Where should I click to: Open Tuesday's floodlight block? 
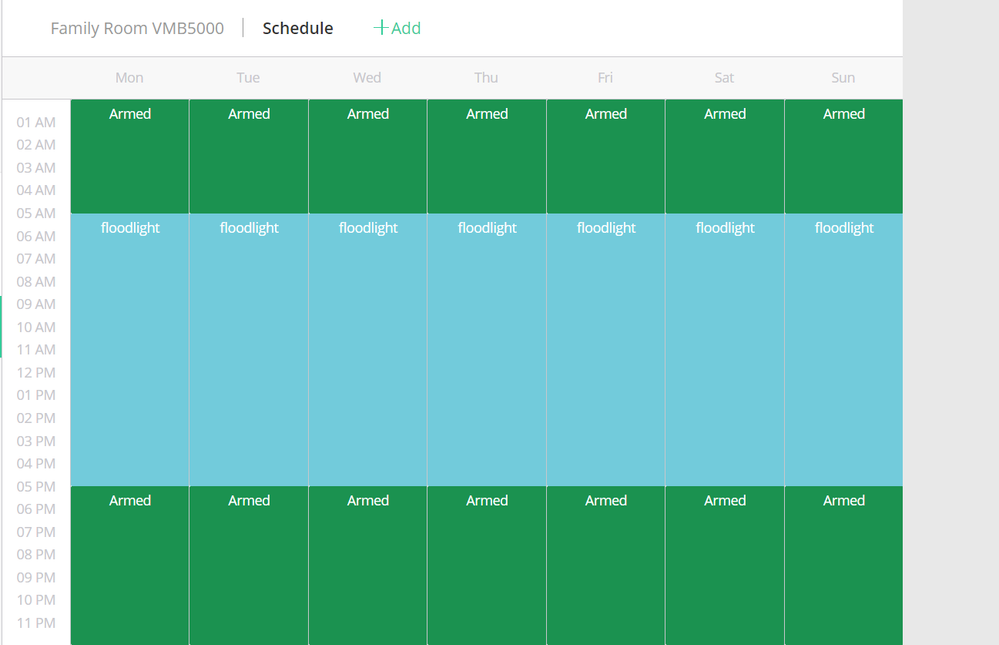(249, 350)
